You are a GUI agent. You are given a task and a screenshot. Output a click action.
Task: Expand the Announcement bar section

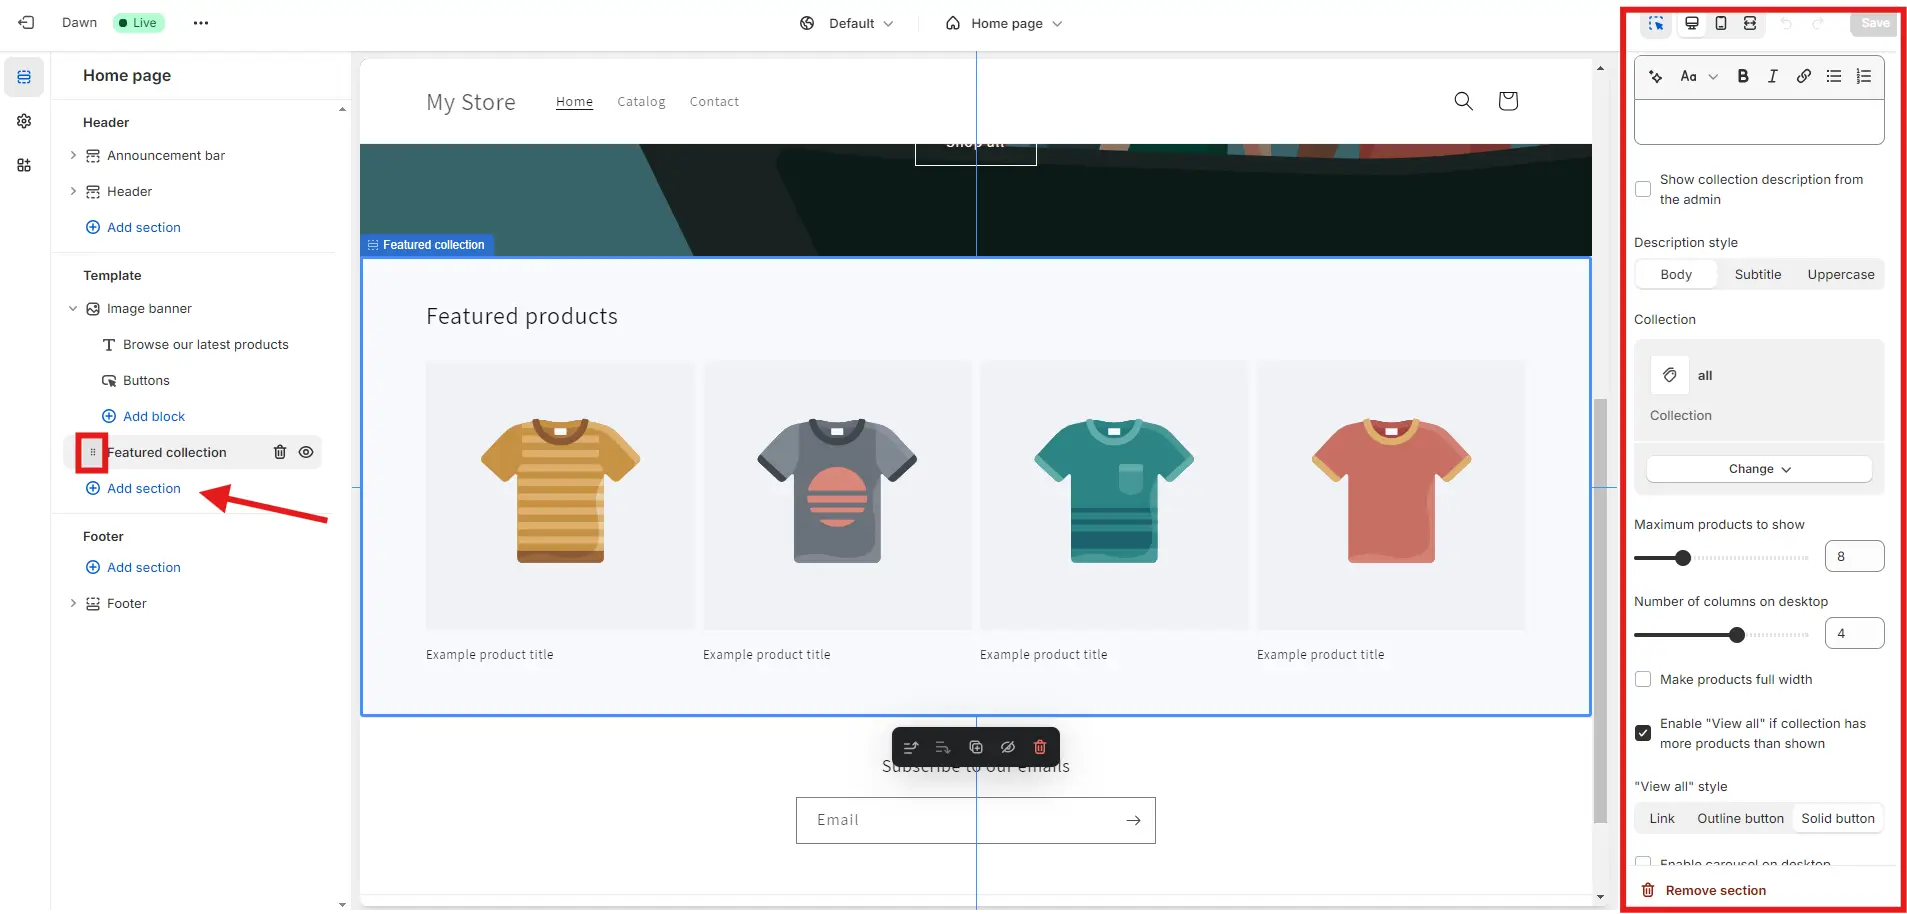click(x=73, y=155)
